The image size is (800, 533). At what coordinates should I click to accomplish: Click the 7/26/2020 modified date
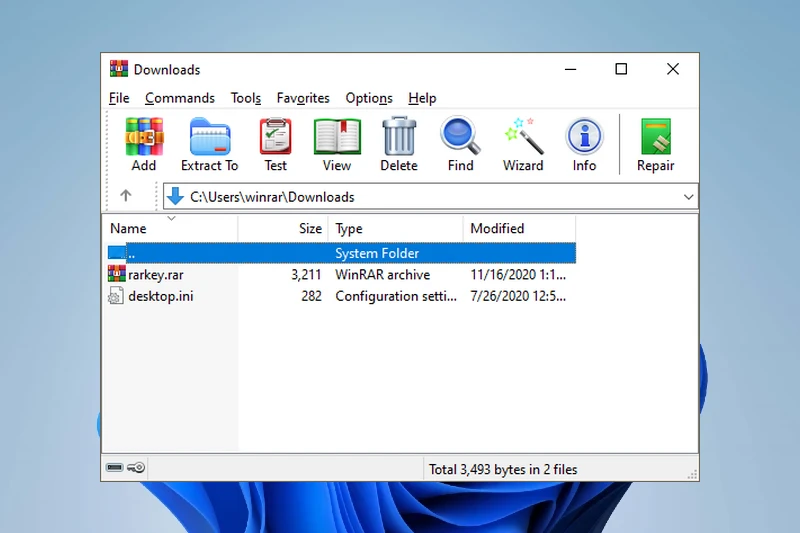518,296
